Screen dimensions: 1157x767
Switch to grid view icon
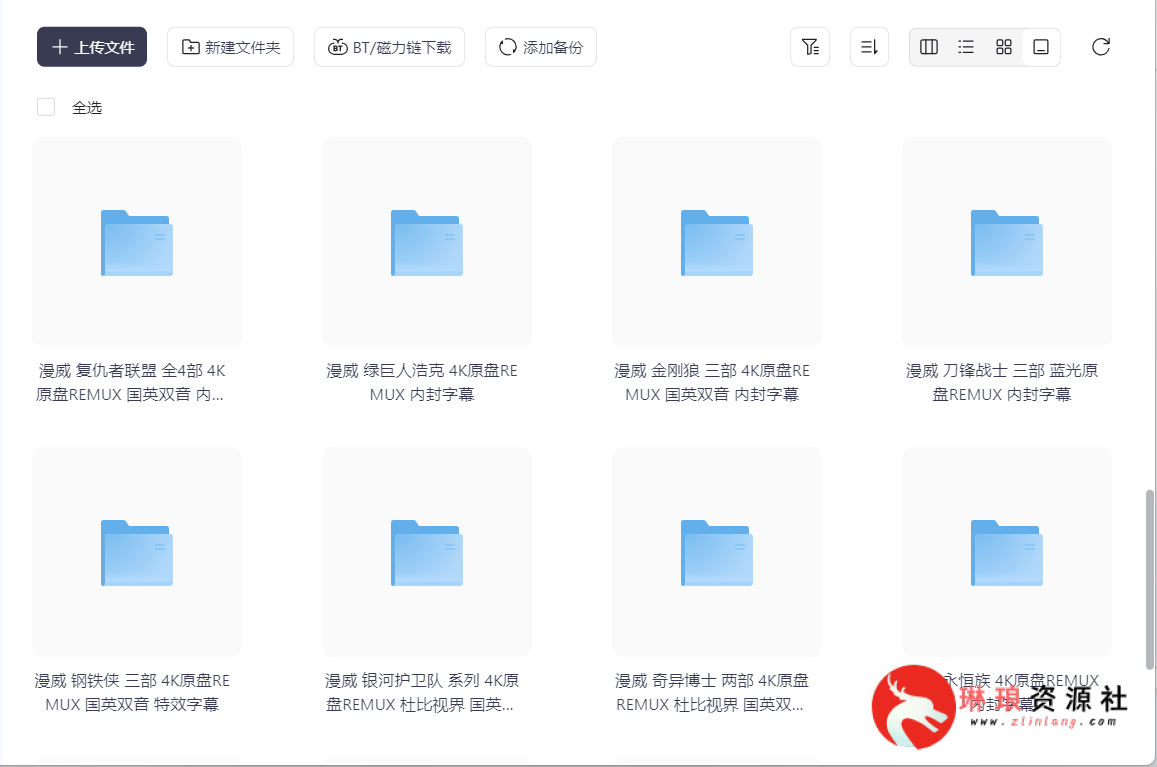[1004, 47]
